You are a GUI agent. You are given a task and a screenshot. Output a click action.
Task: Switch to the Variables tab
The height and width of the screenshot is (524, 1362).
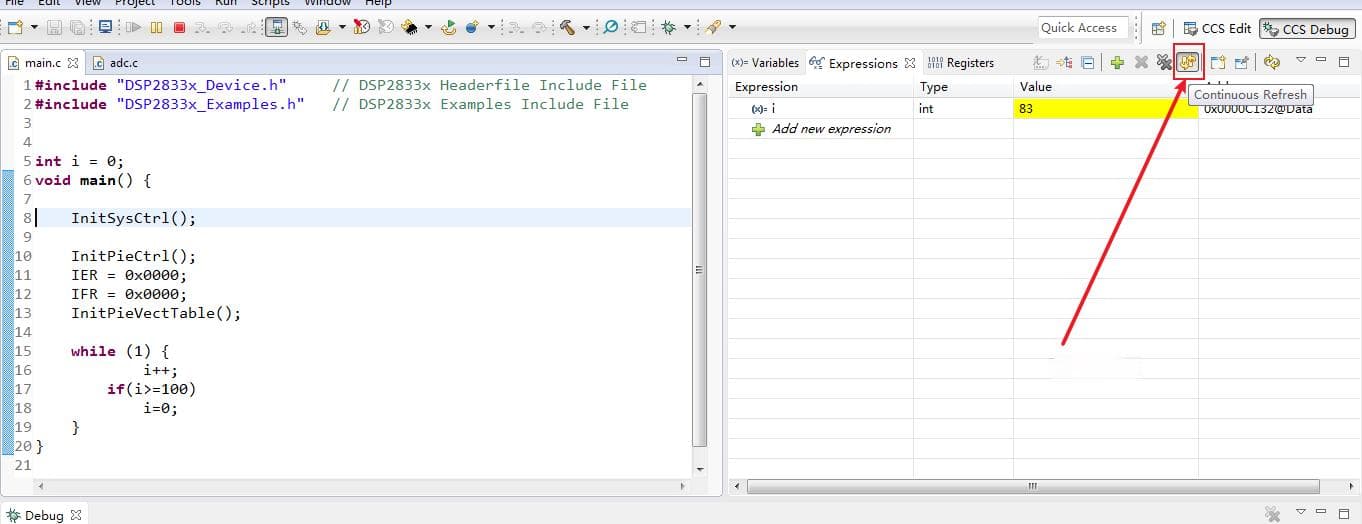pyautogui.click(x=765, y=62)
